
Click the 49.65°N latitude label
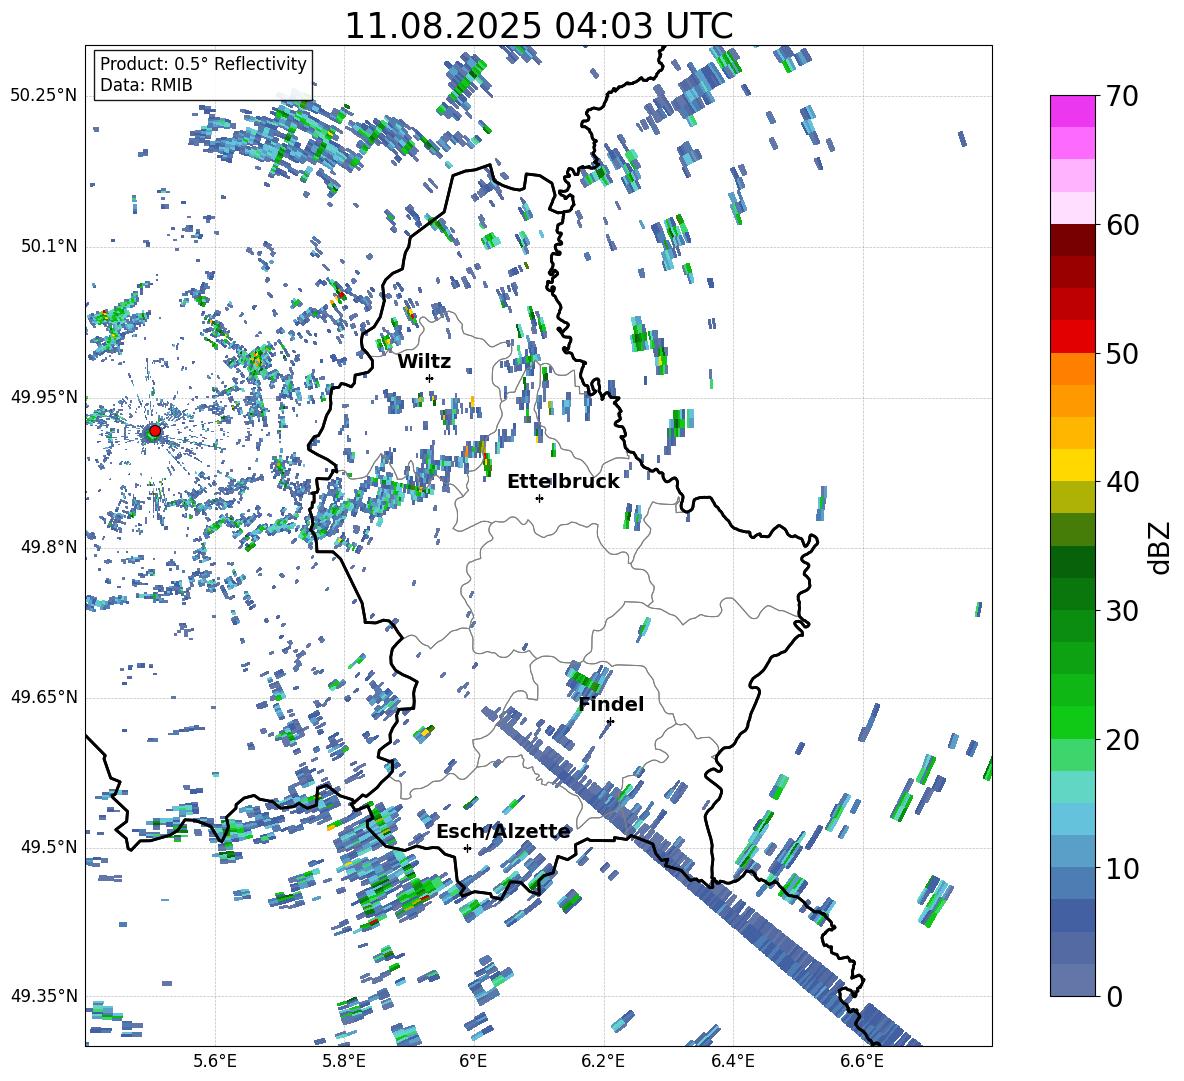44,696
